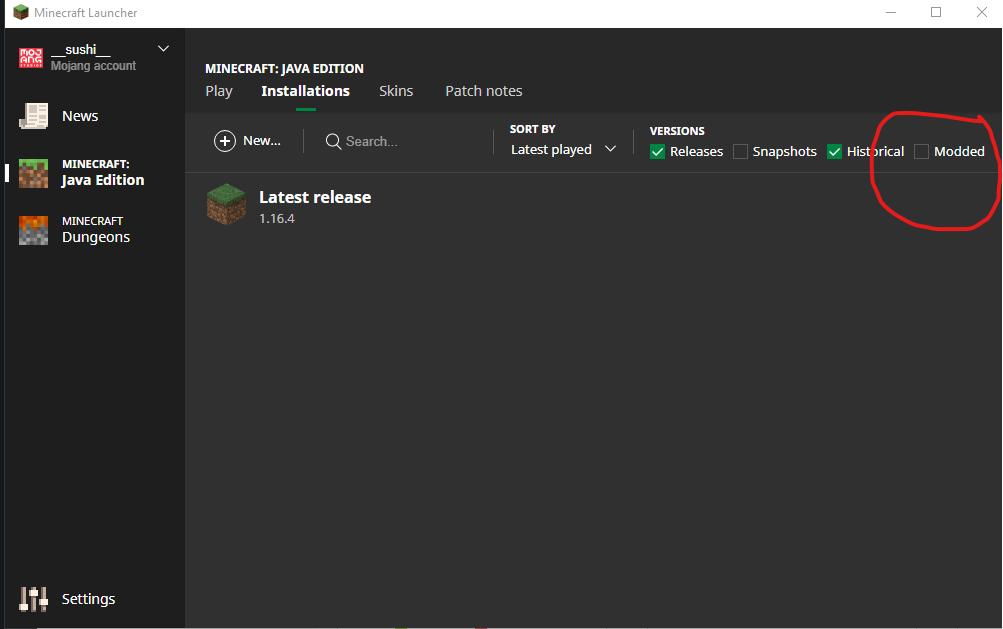This screenshot has height=629, width=1003.
Task: Expand the __sushi__ account dropdown chevron
Action: coord(164,49)
